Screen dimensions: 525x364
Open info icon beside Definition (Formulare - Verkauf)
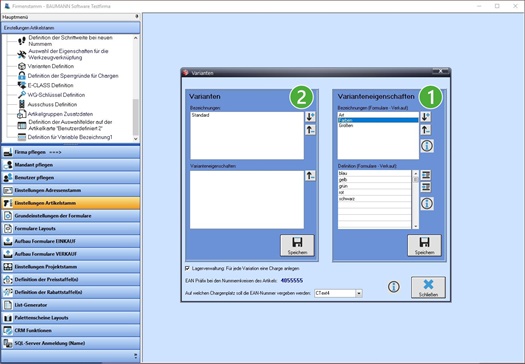(427, 203)
